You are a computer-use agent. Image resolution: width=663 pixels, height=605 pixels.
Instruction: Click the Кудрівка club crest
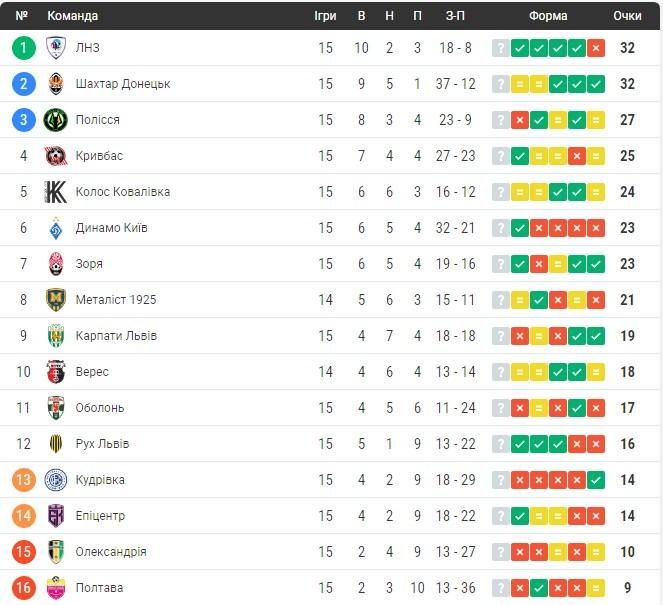(x=56, y=480)
